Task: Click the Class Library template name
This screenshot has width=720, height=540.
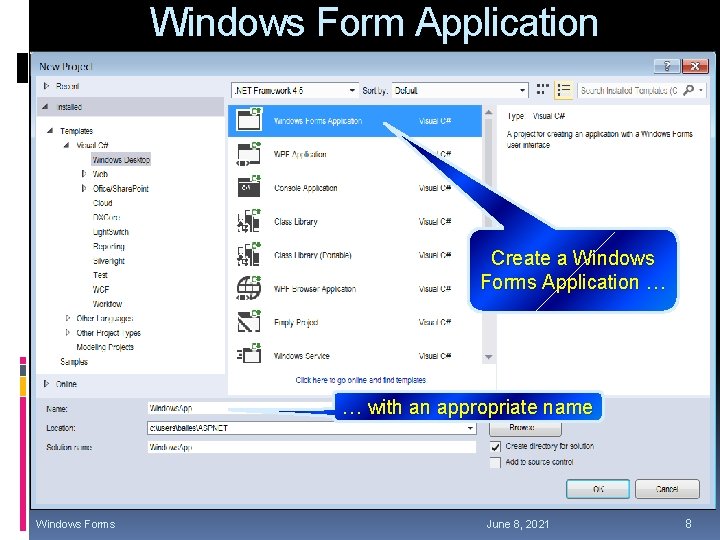Action: coord(295,221)
